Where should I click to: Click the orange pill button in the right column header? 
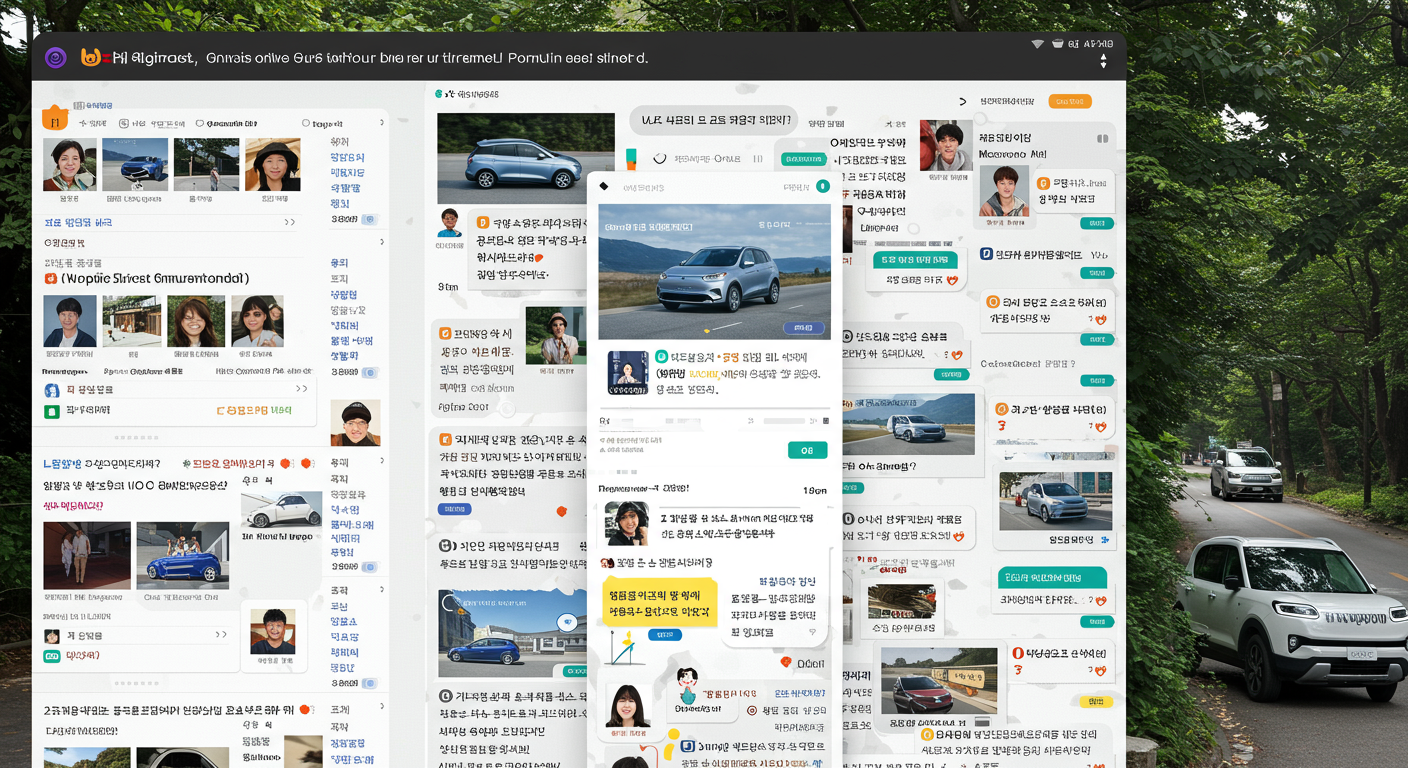point(1069,101)
